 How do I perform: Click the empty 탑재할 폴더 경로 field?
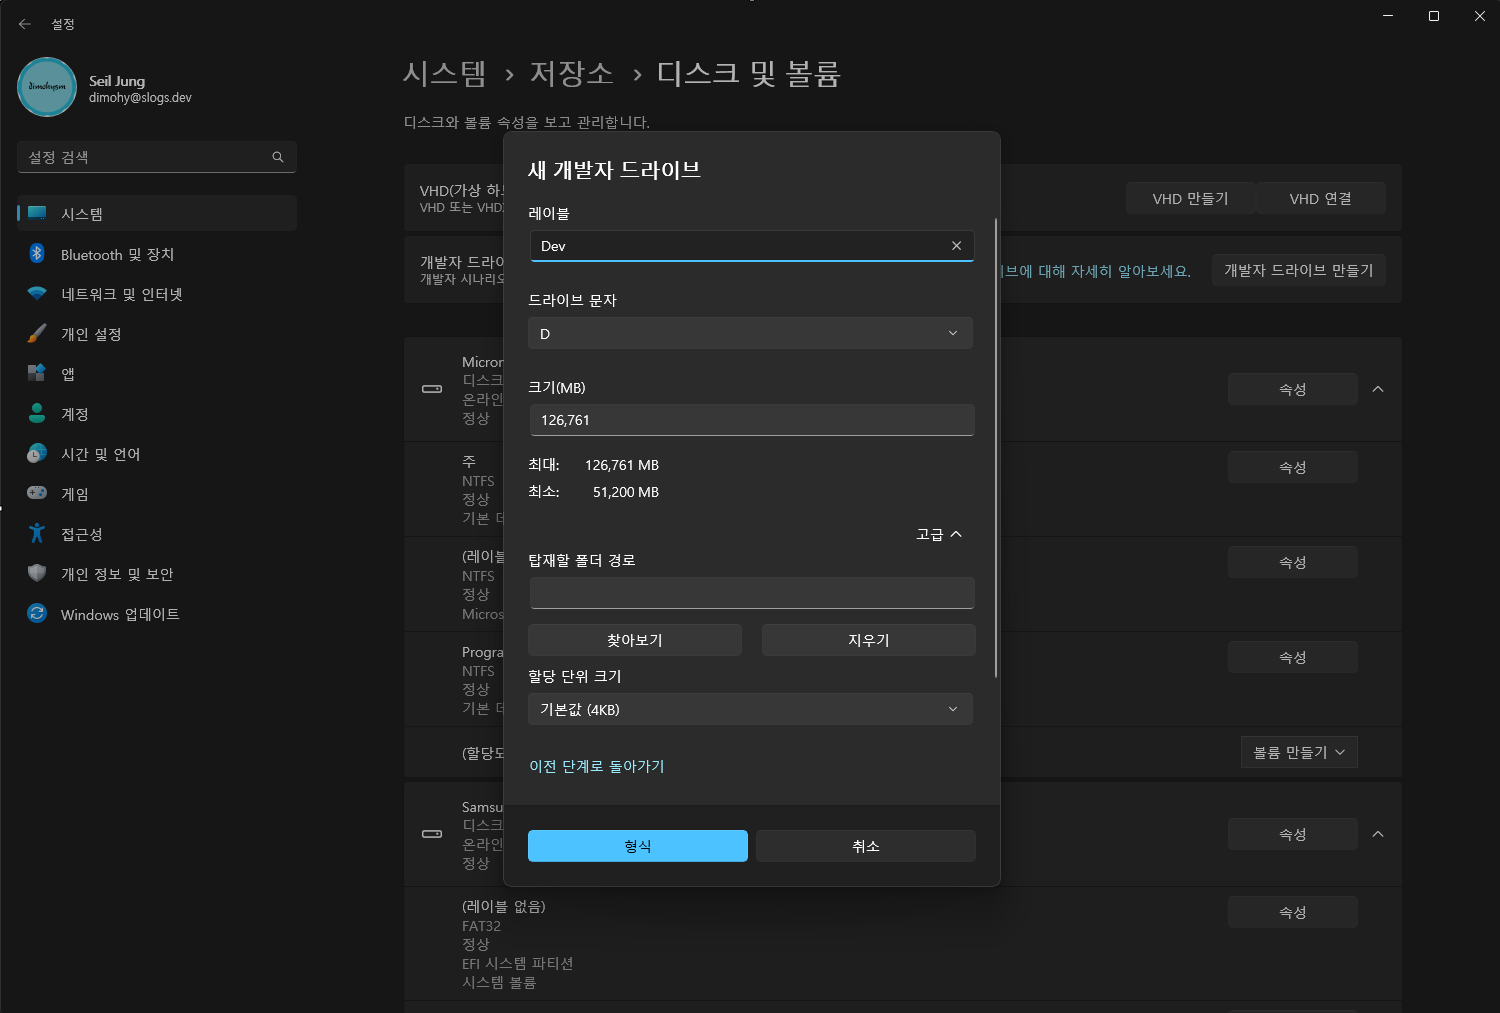(x=752, y=593)
